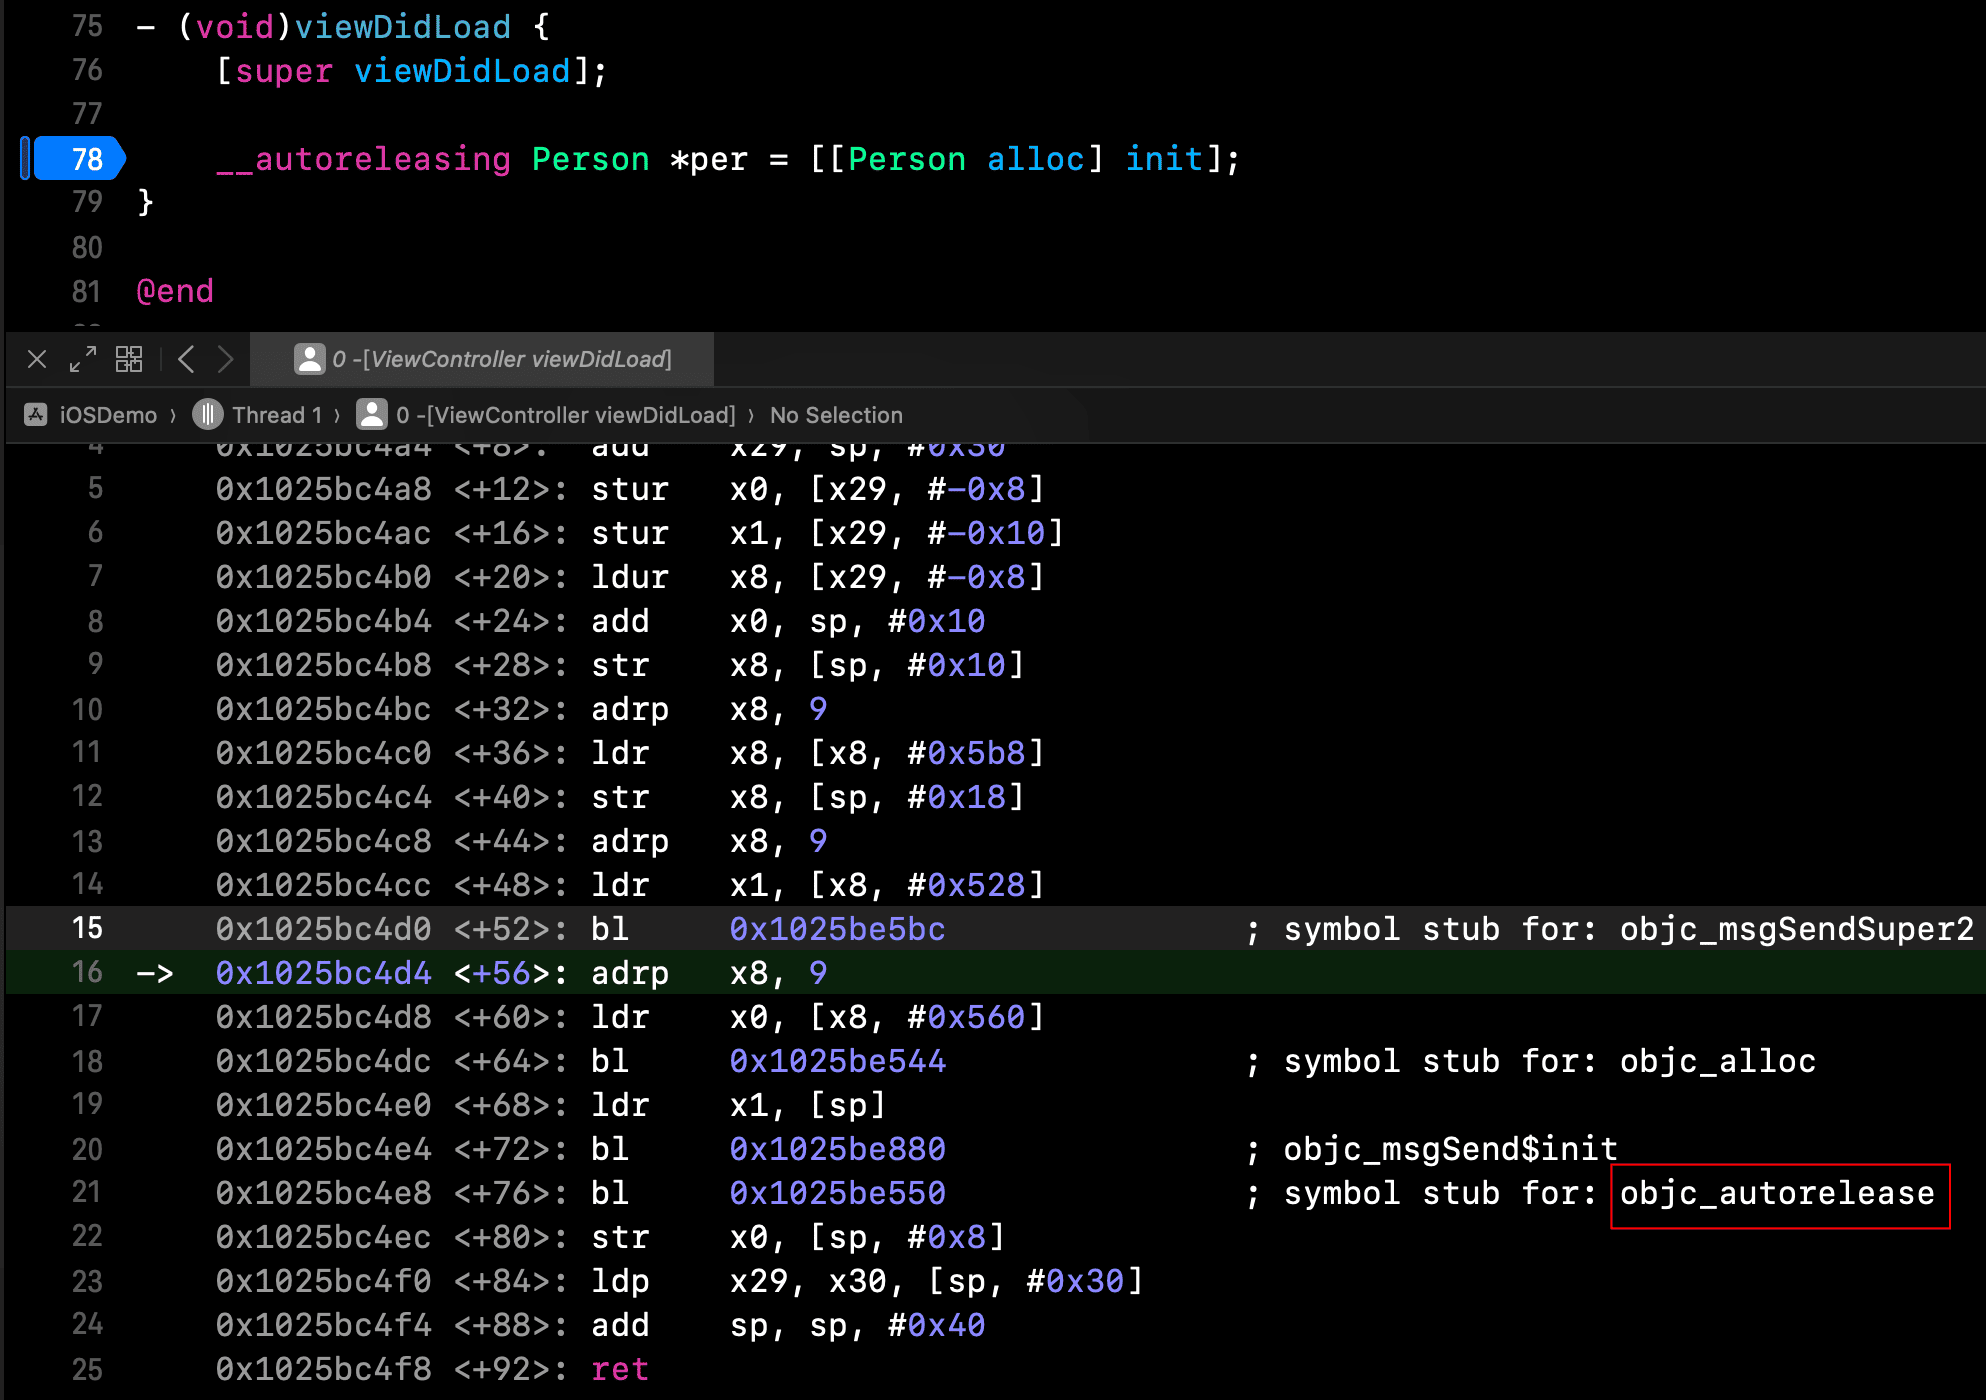Click the current instruction pointer arrow

[x=155, y=974]
